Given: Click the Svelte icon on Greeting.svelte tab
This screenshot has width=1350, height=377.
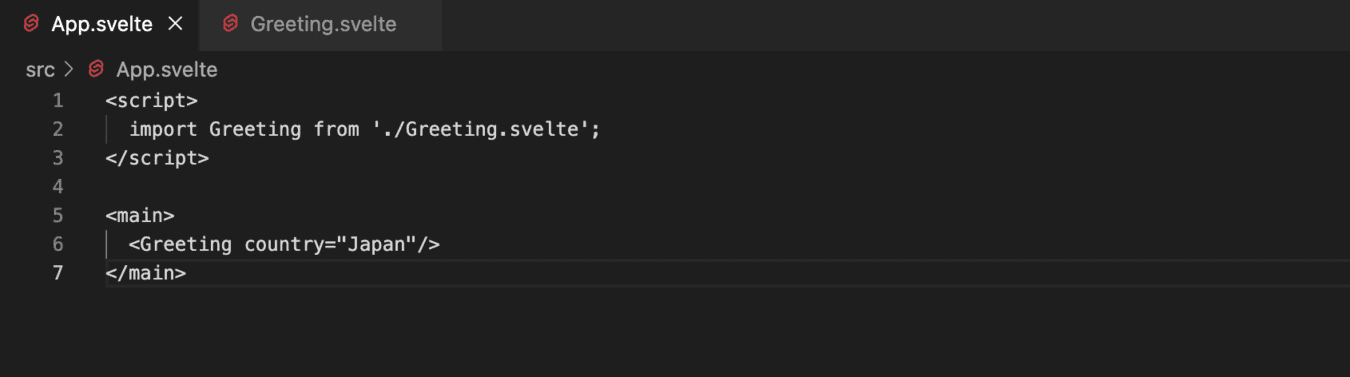Looking at the screenshot, I should coord(230,24).
